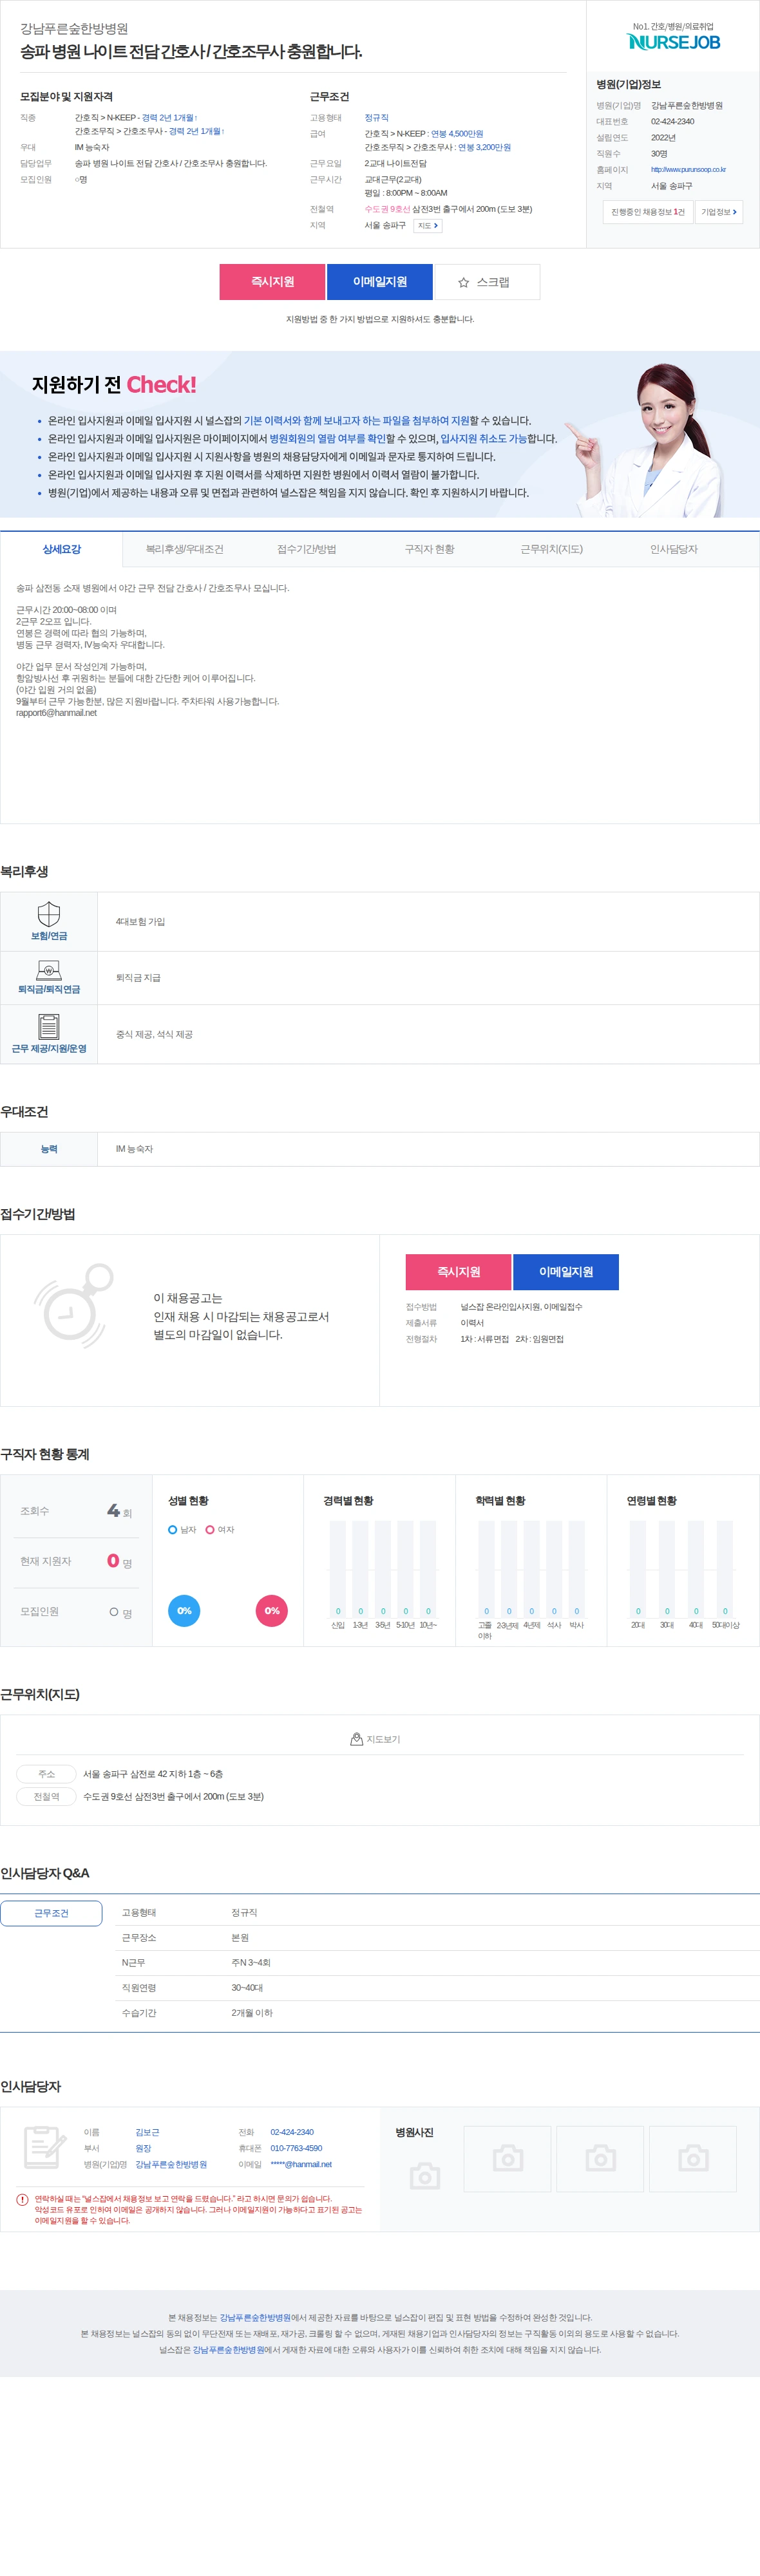Viewport: 760px width, 2576px height.
Task: Click the 지도보기 map pin icon
Action: click(x=356, y=1739)
